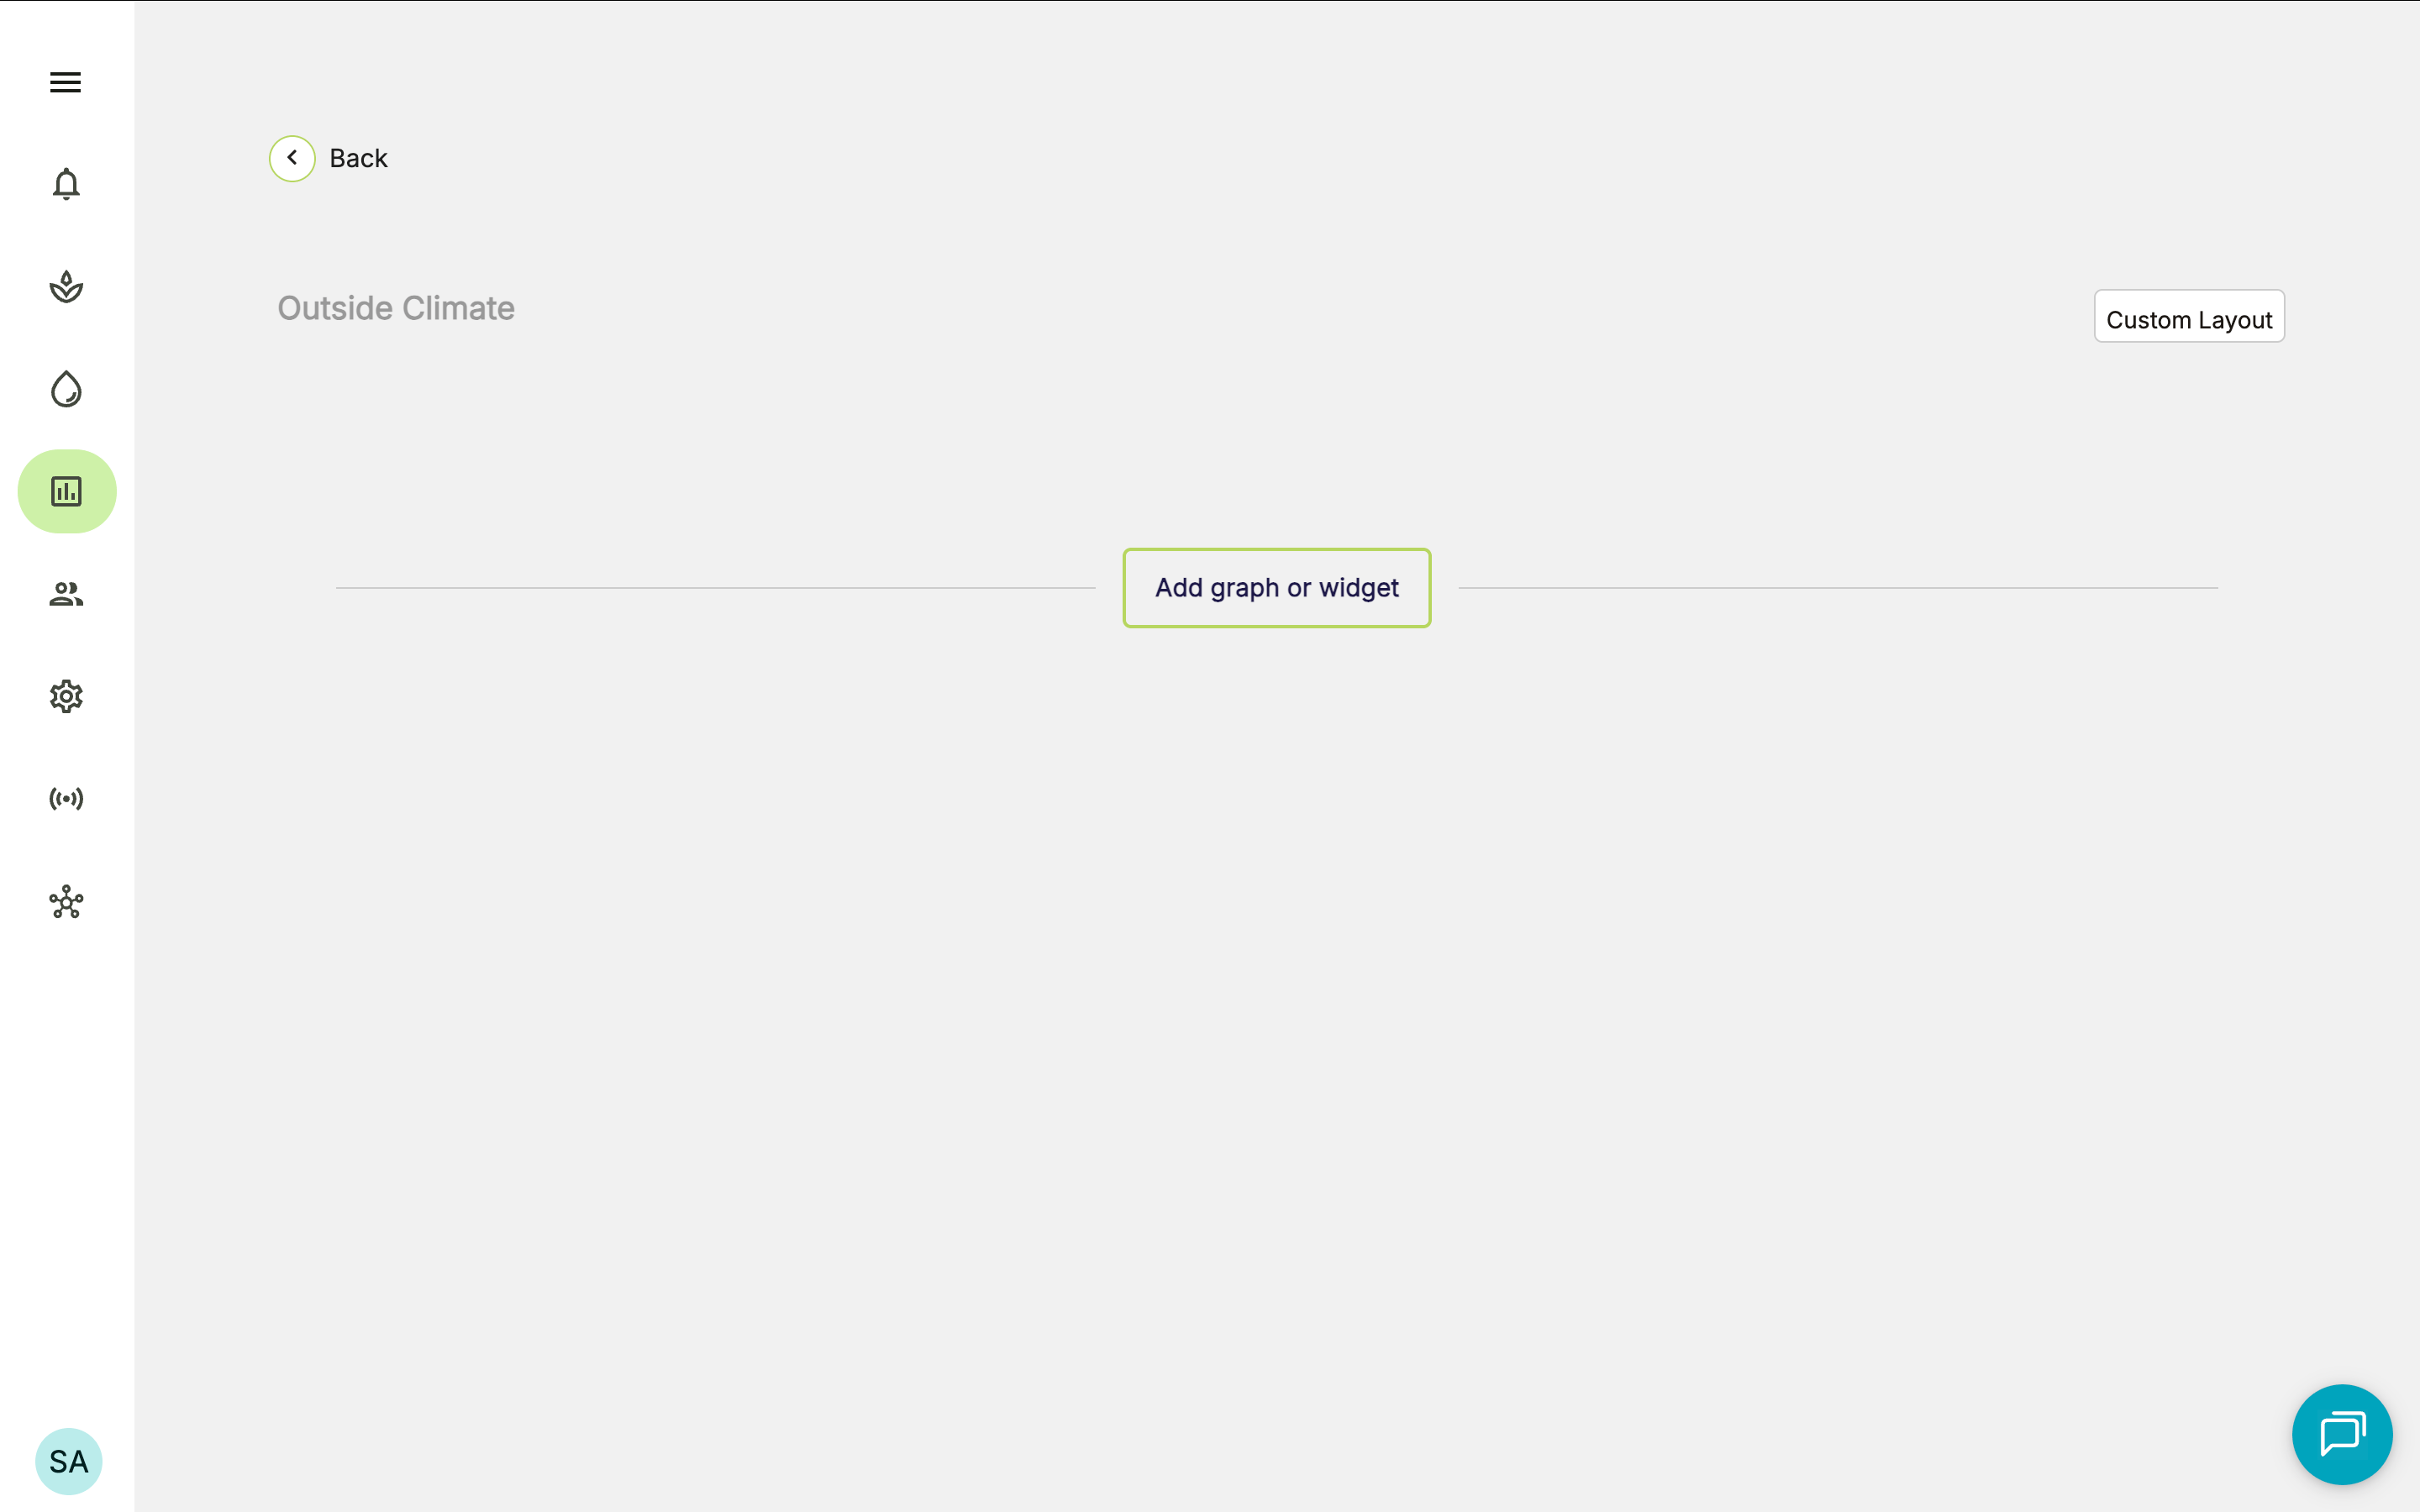Click Add graph or widget button
This screenshot has width=2420, height=1512.
point(1276,588)
